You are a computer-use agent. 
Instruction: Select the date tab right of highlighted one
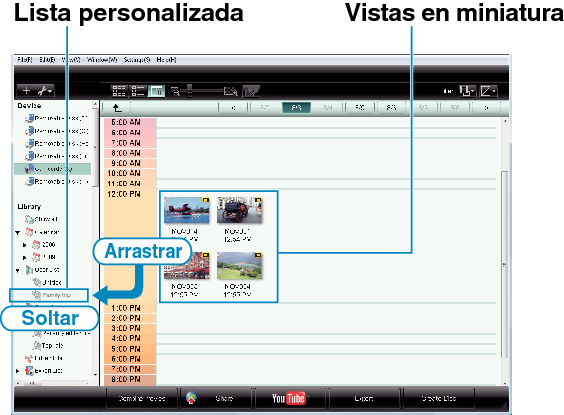(x=328, y=108)
